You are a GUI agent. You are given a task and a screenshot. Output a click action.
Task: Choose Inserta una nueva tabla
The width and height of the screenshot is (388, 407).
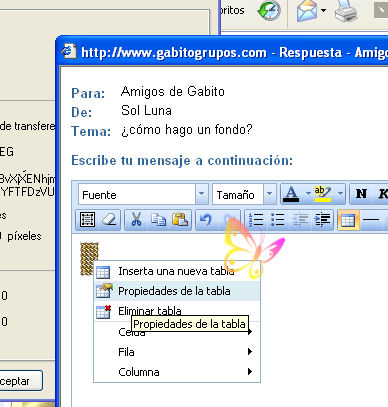[177, 271]
